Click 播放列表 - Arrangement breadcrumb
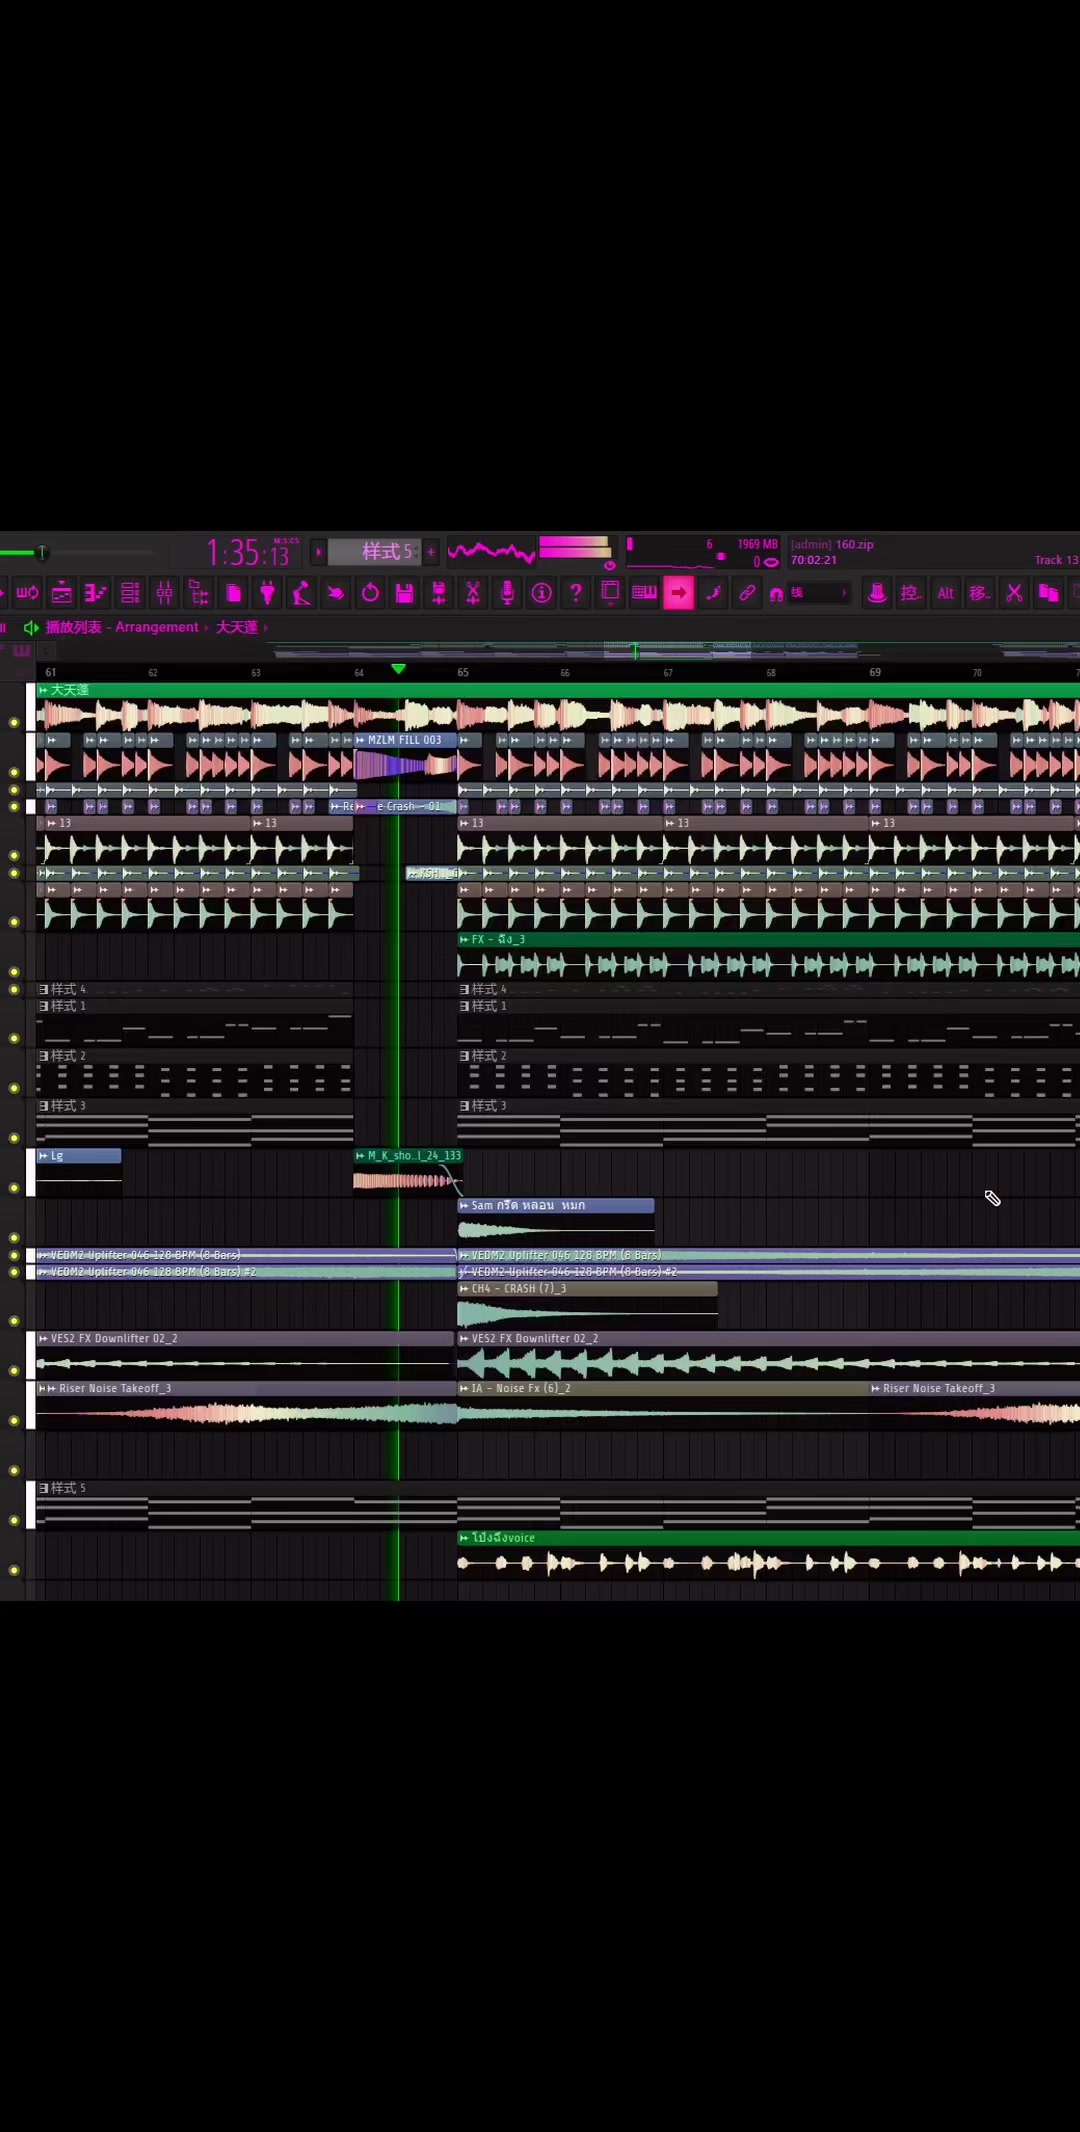 point(122,627)
